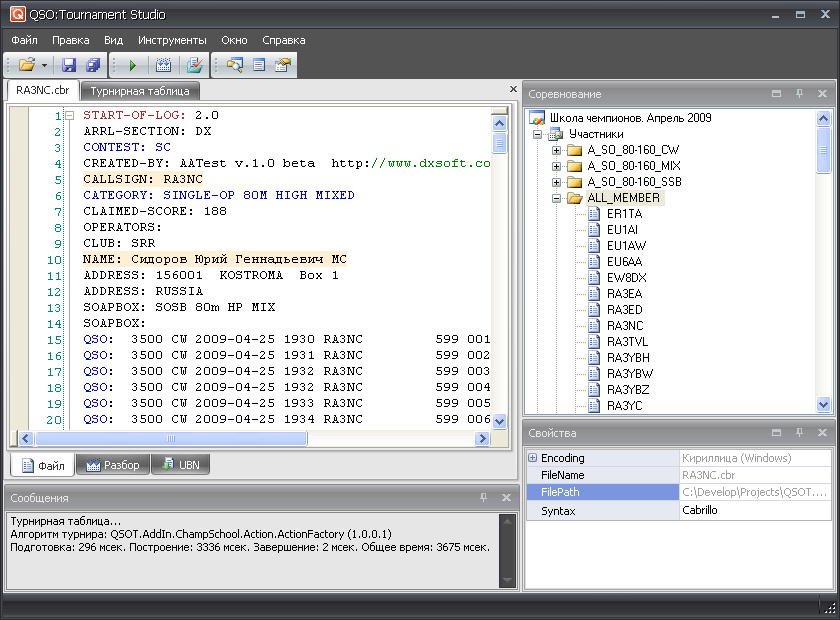Select RA3NC participant in the tree
840x620 pixels.
pyautogui.click(x=625, y=326)
